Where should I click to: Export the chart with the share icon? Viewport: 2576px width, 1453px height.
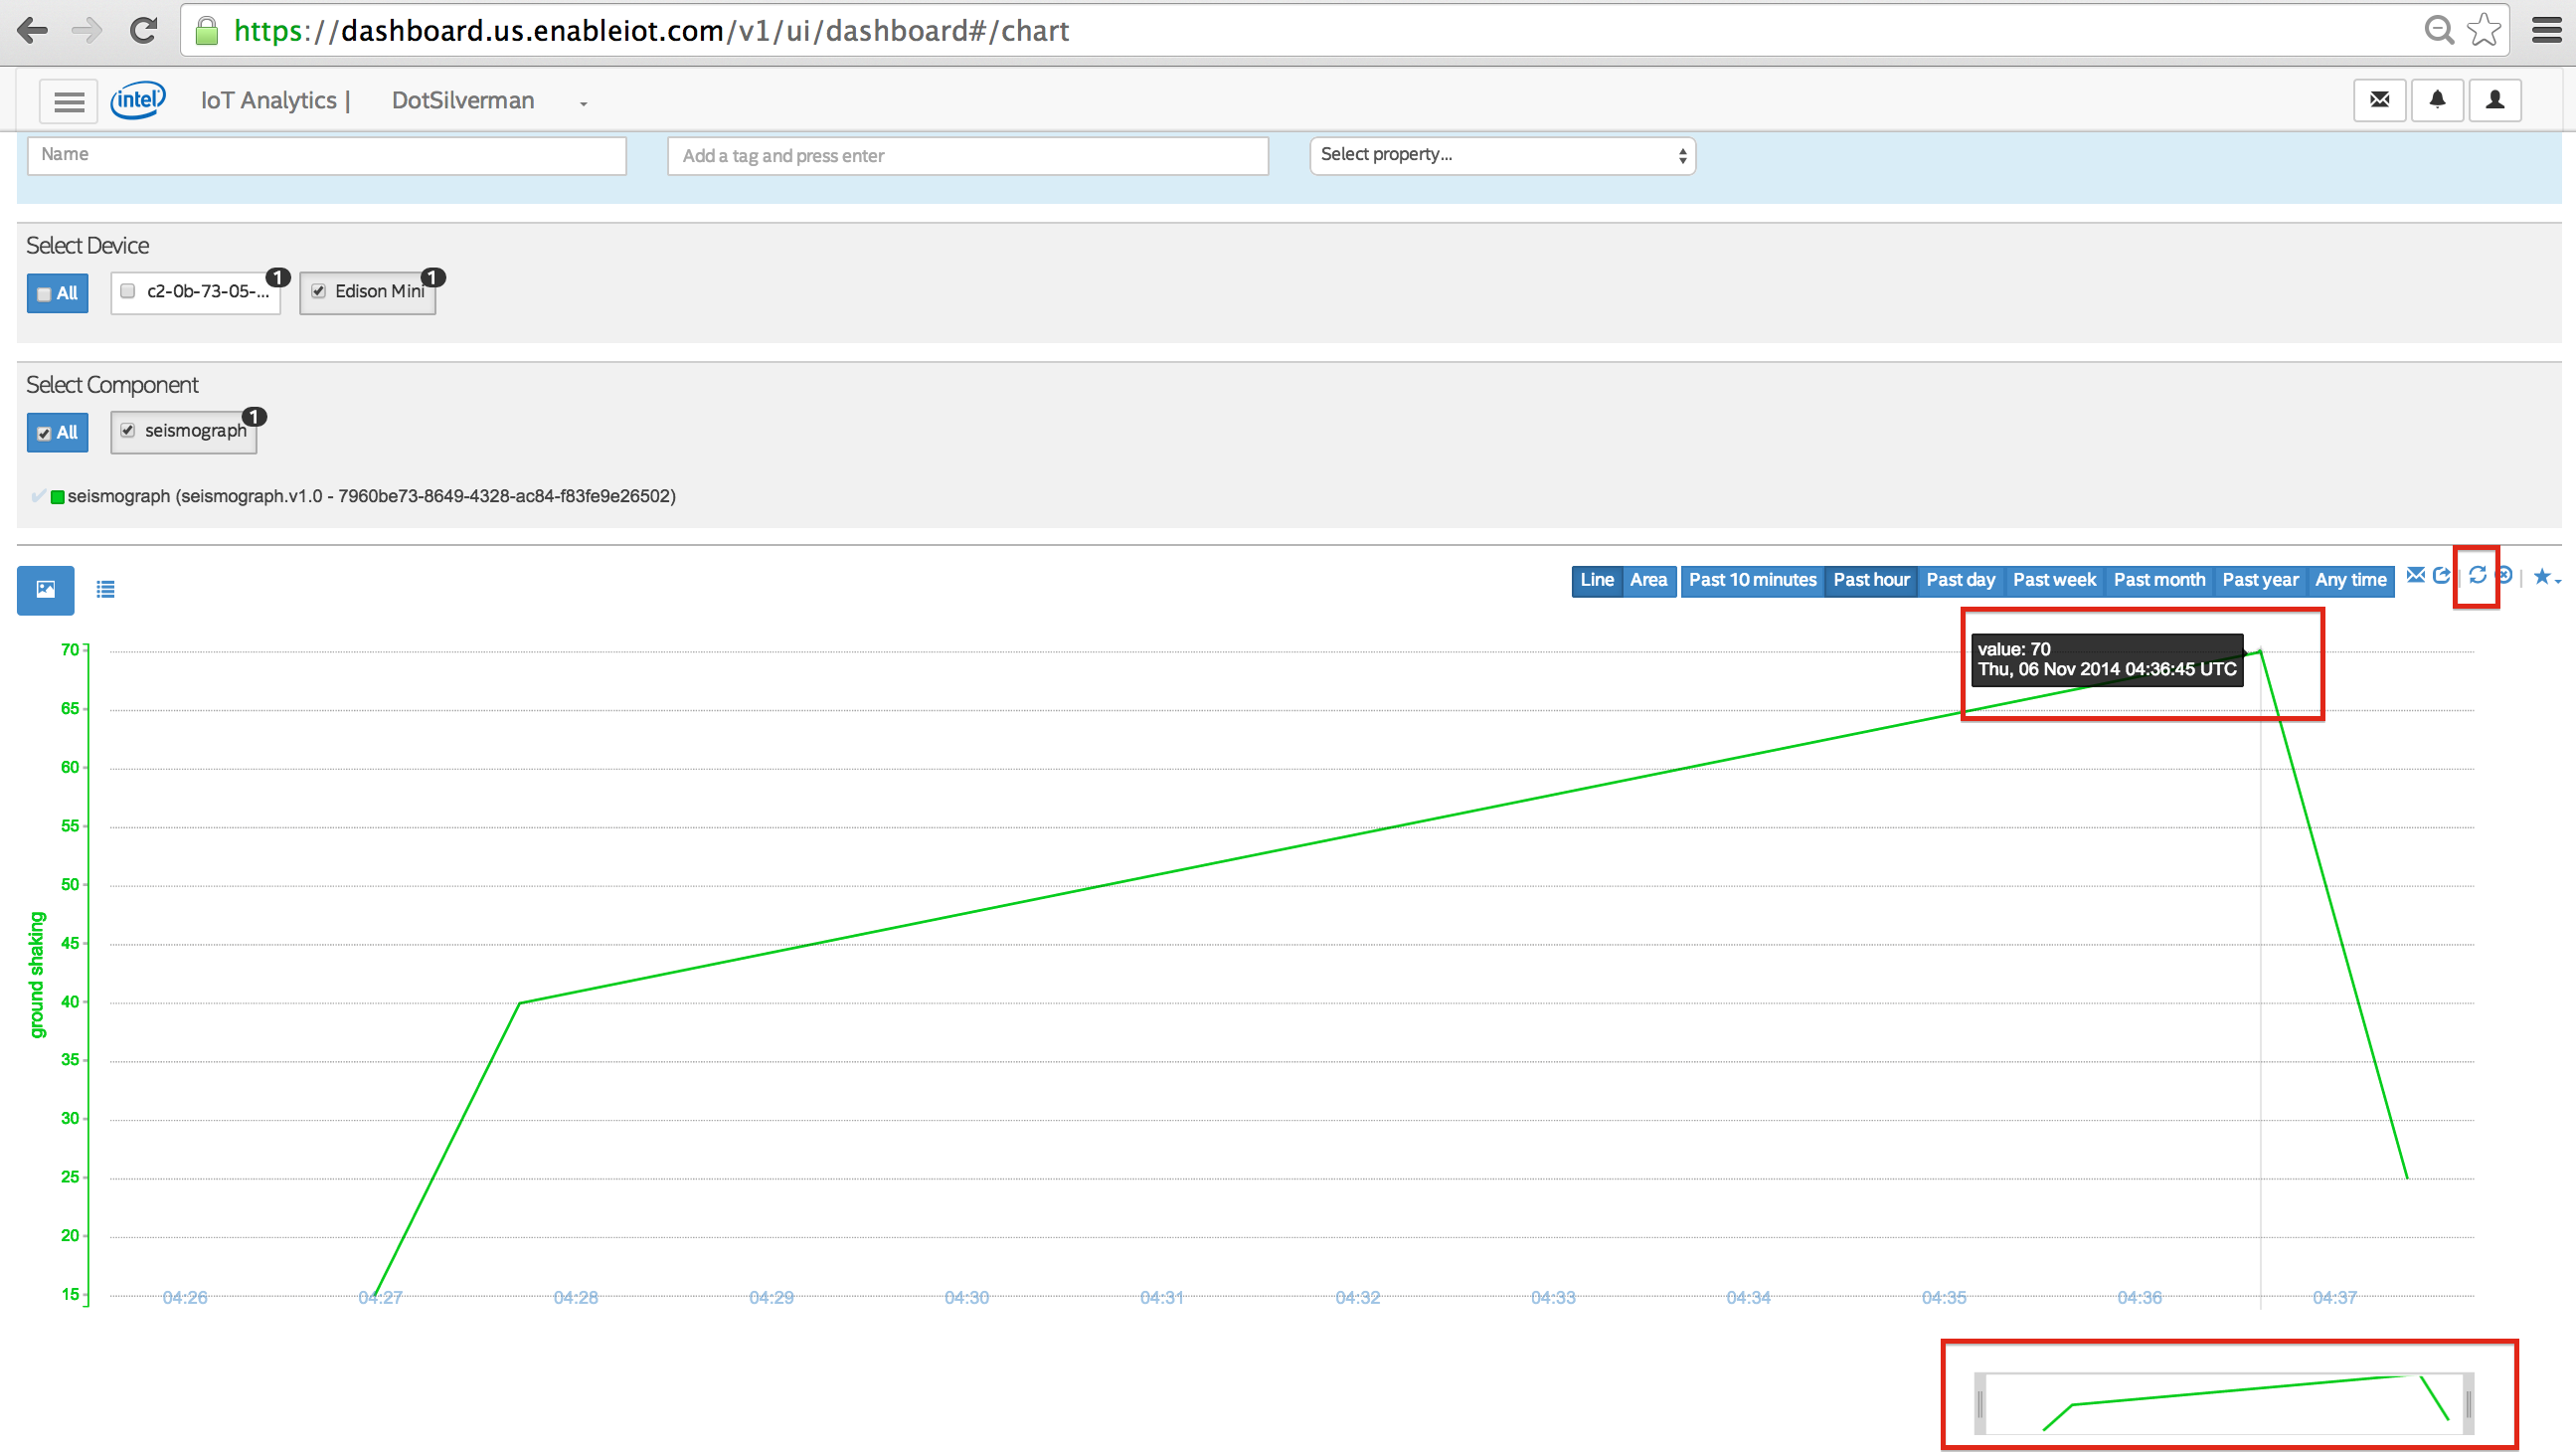(2442, 575)
